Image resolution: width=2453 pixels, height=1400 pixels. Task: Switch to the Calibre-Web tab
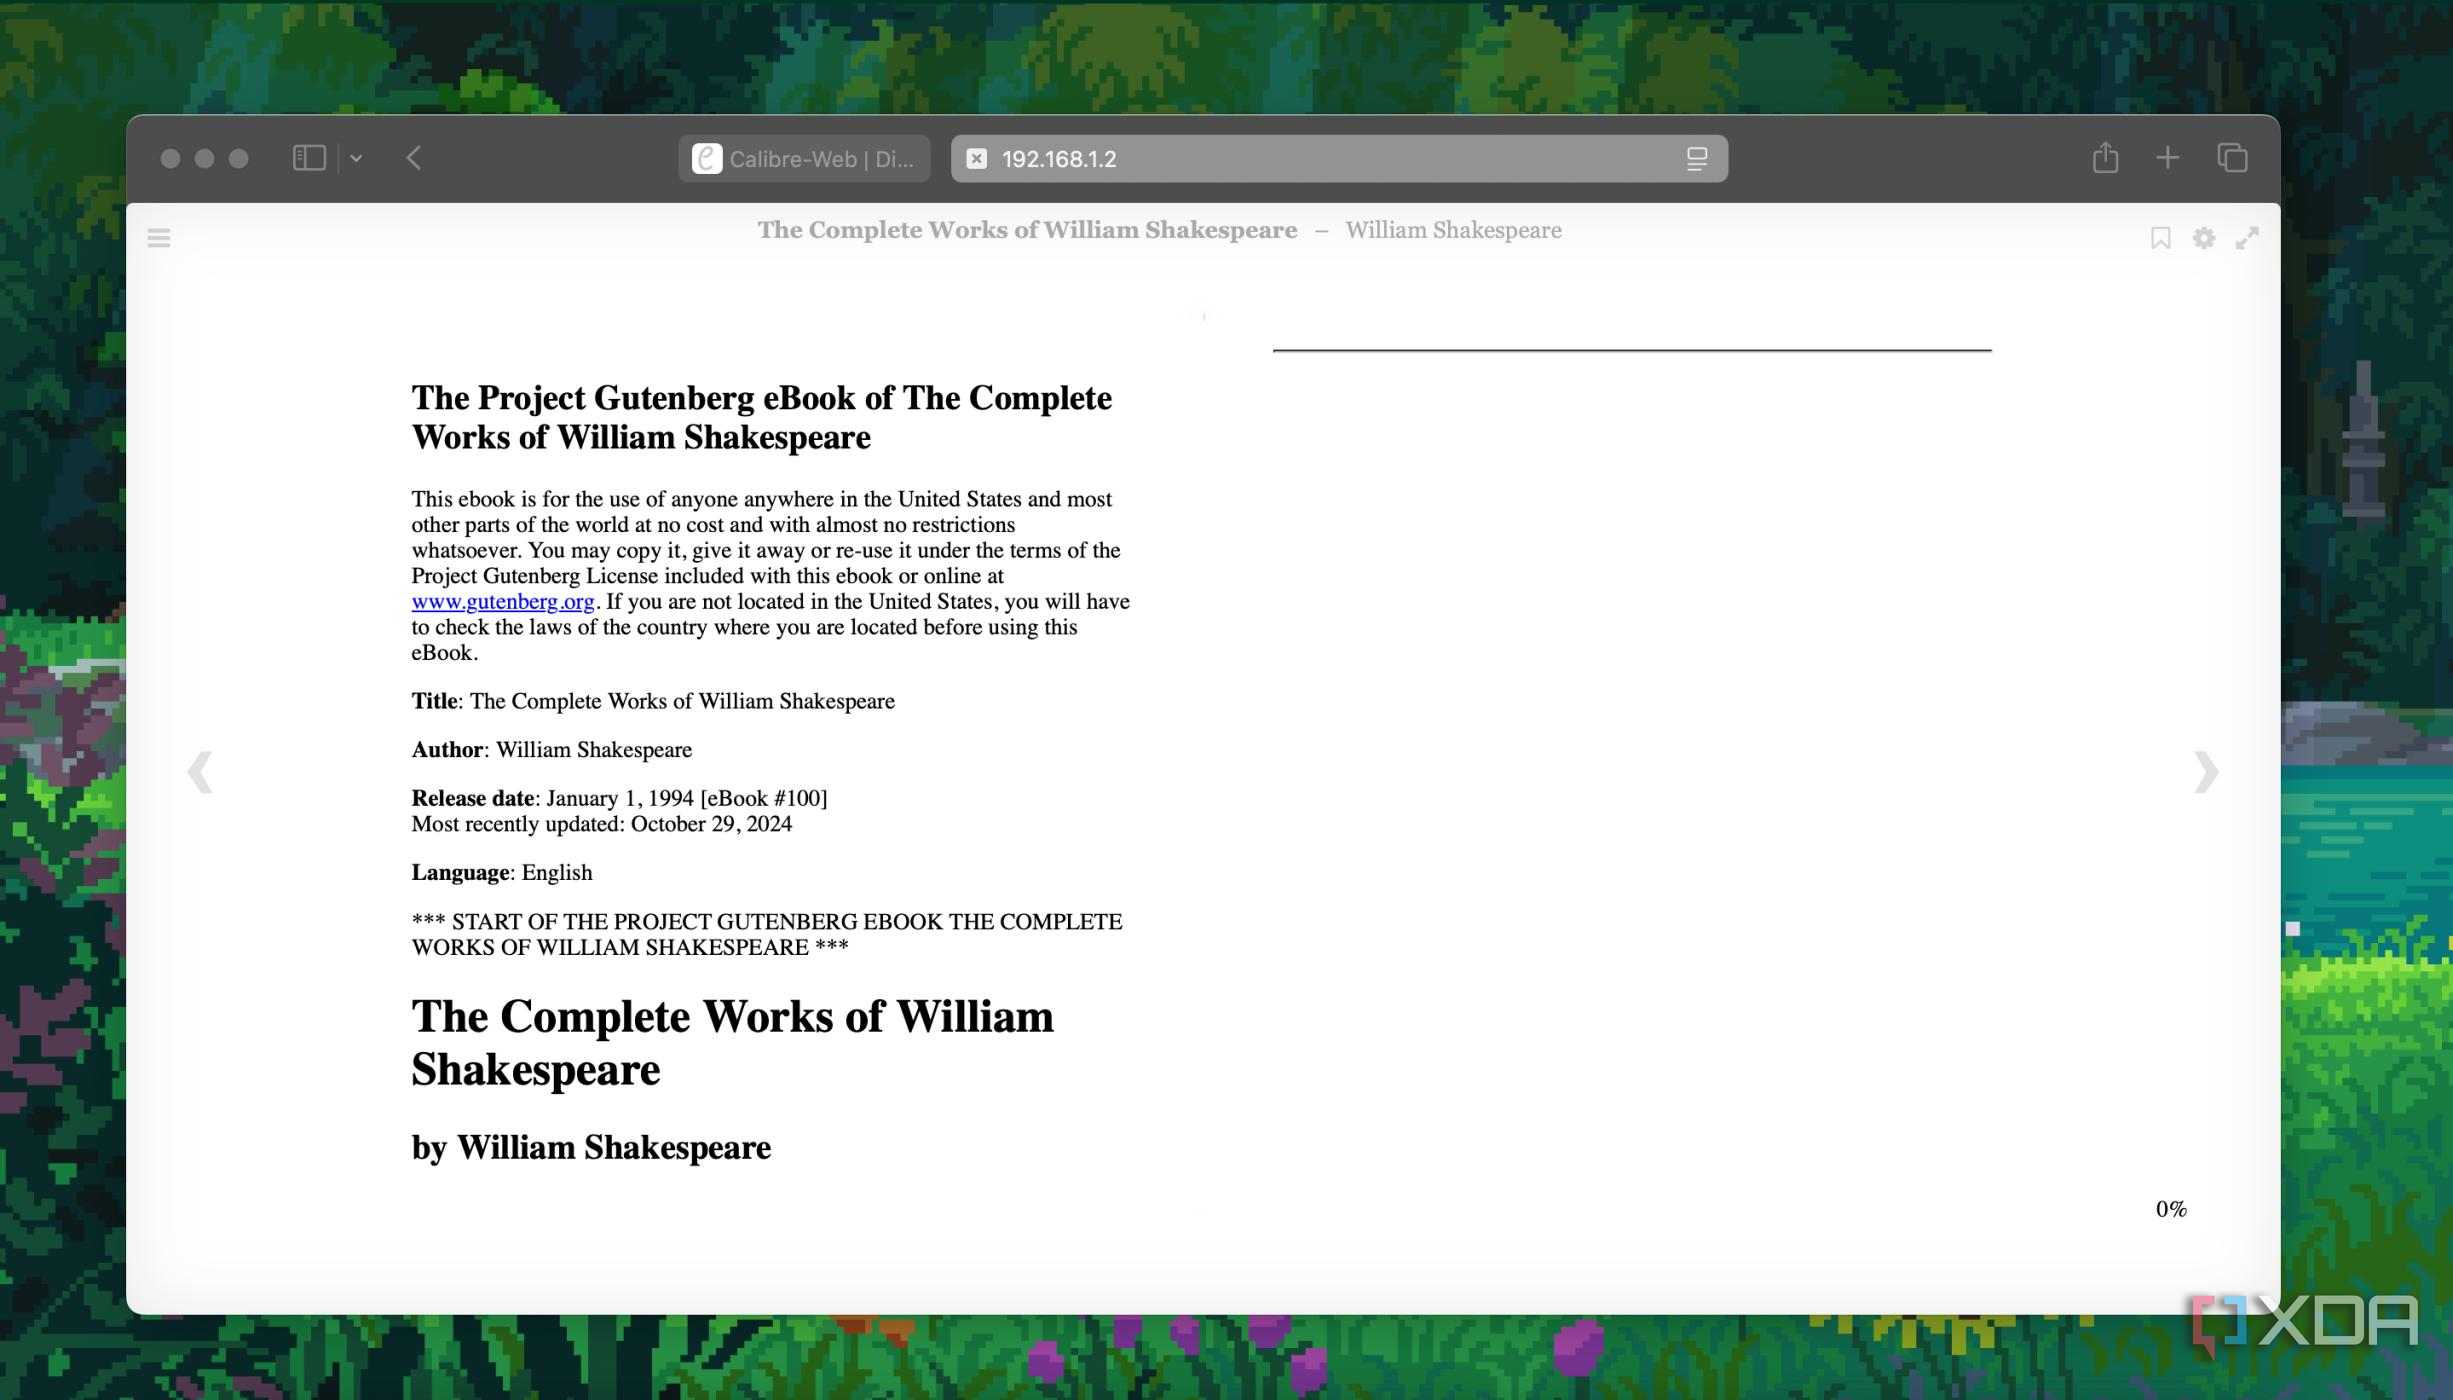804,159
